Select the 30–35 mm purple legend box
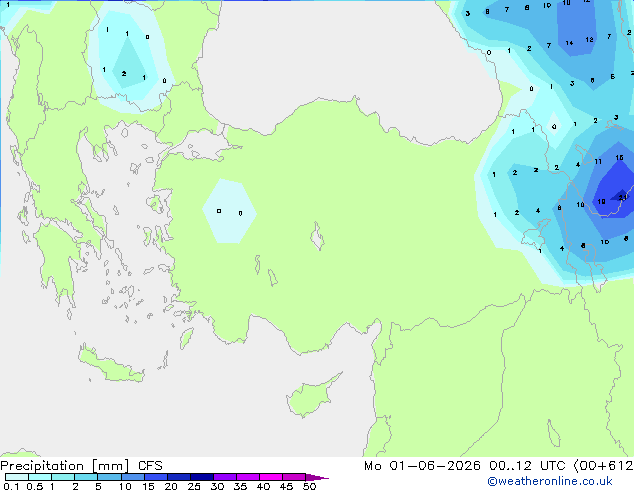Image resolution: width=634 pixels, height=490 pixels. pyautogui.click(x=225, y=477)
